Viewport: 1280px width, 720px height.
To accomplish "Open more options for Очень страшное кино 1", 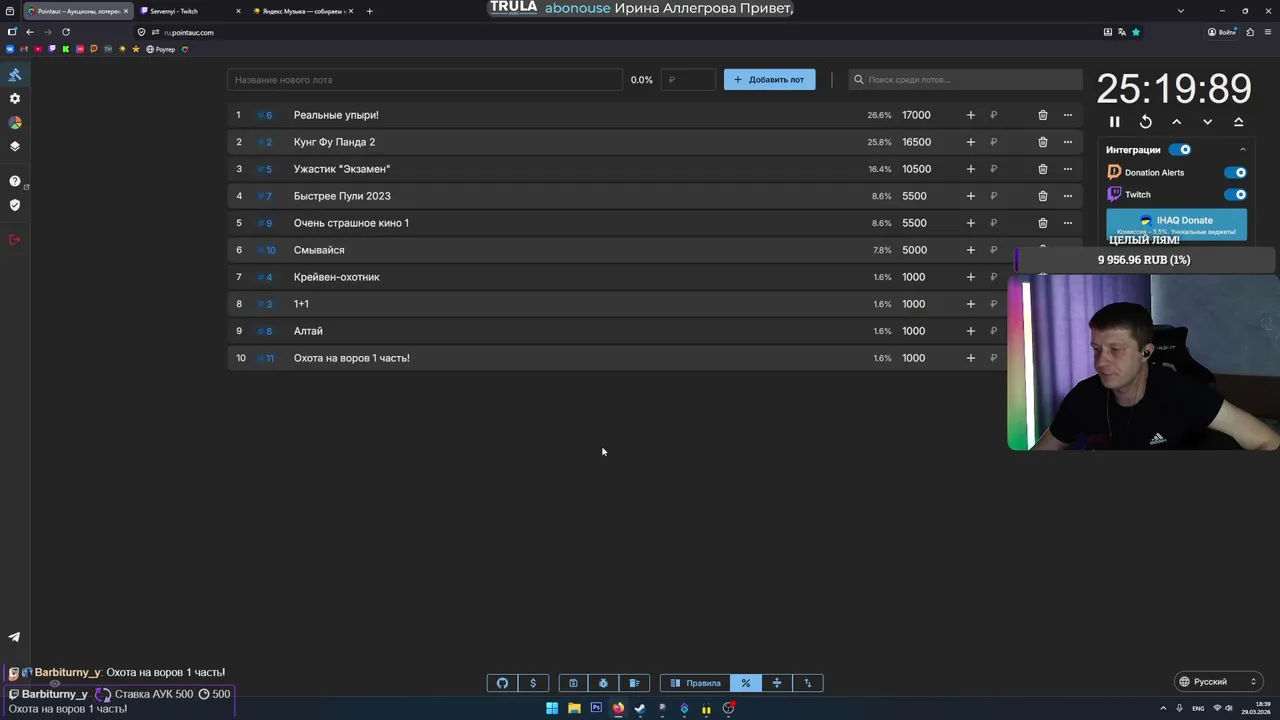I will 1067,223.
